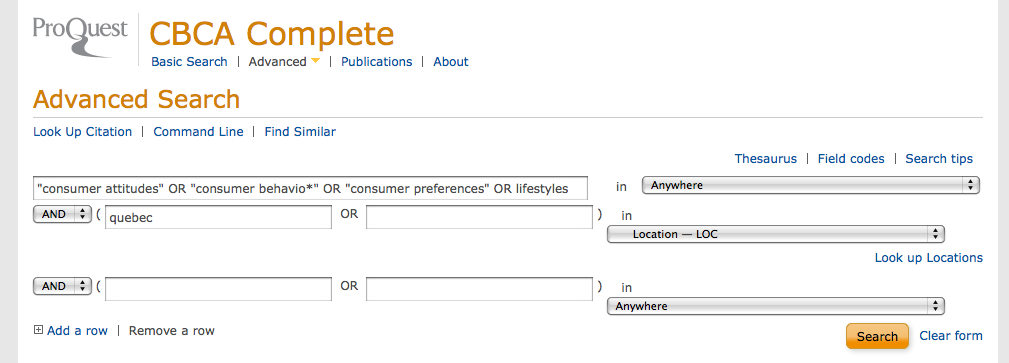Open the Search tips link
The height and width of the screenshot is (363, 1009).
pyautogui.click(x=939, y=158)
